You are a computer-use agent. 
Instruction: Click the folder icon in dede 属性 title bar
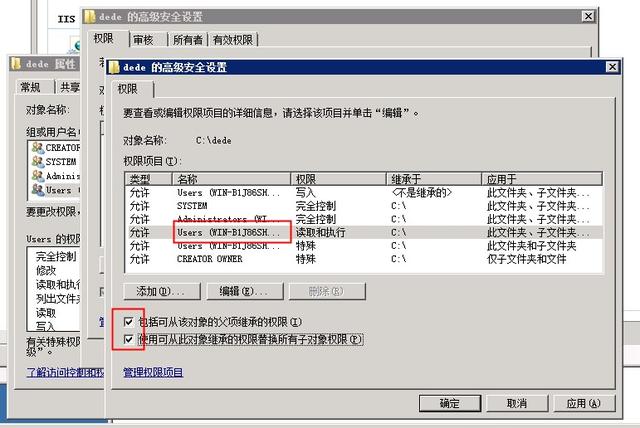click(16, 64)
